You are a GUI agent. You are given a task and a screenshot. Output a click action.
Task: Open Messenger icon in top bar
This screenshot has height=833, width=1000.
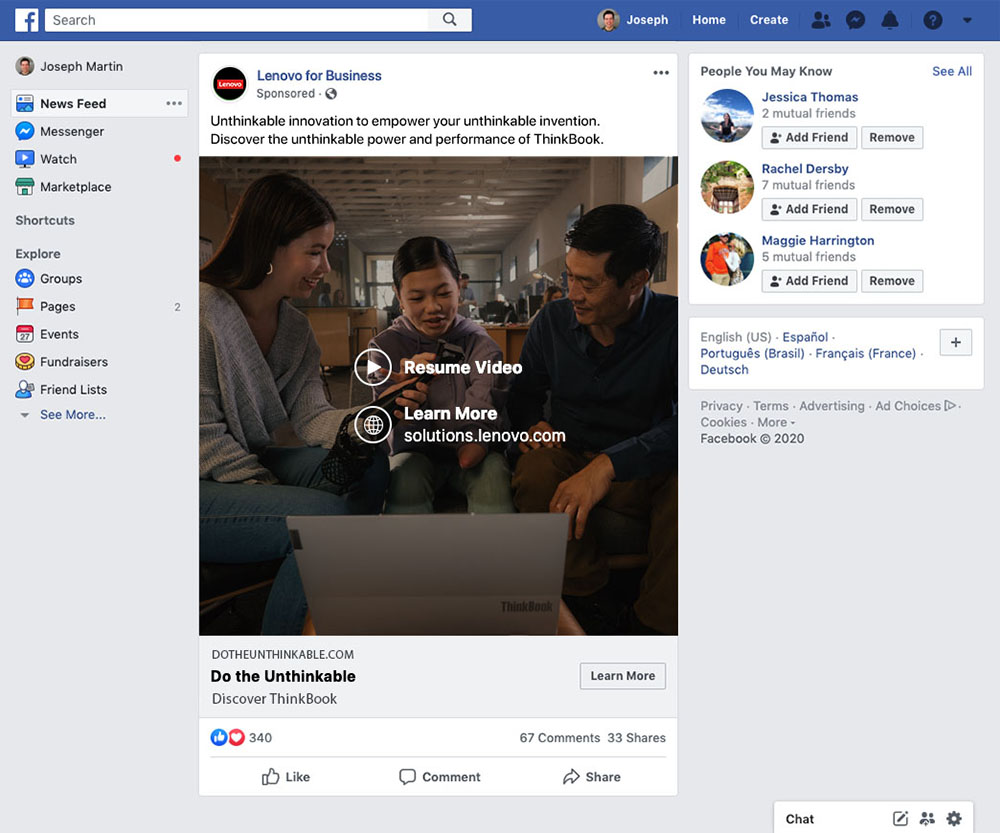click(x=855, y=20)
